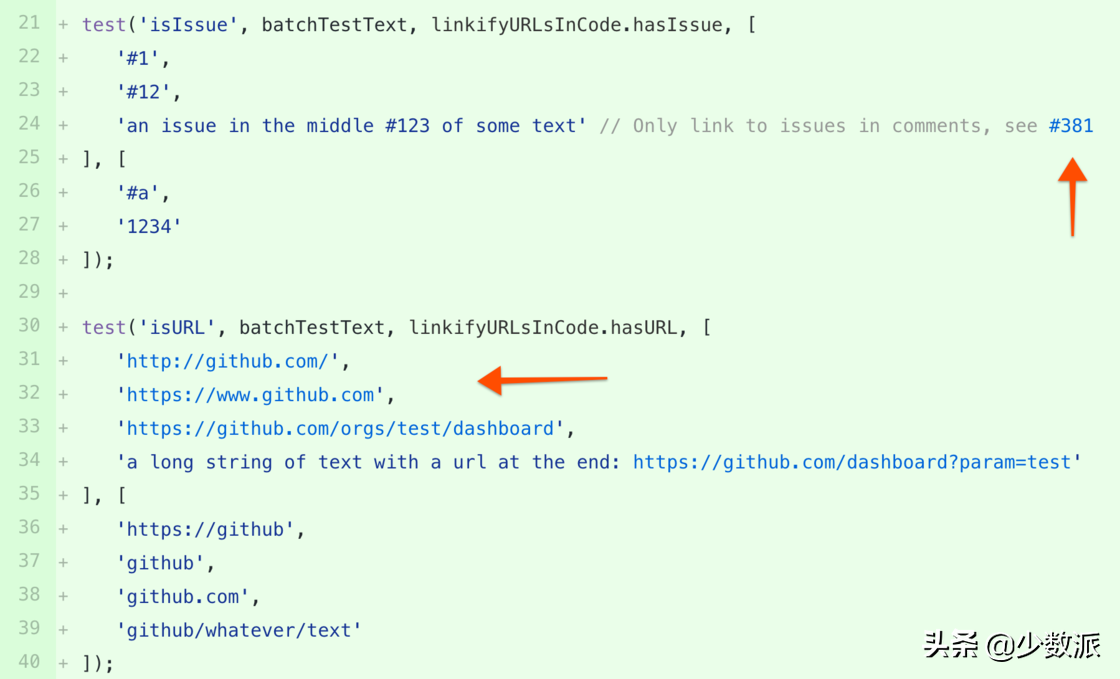Click line number 30 in the gutter
This screenshot has width=1120, height=679.
click(x=29, y=326)
